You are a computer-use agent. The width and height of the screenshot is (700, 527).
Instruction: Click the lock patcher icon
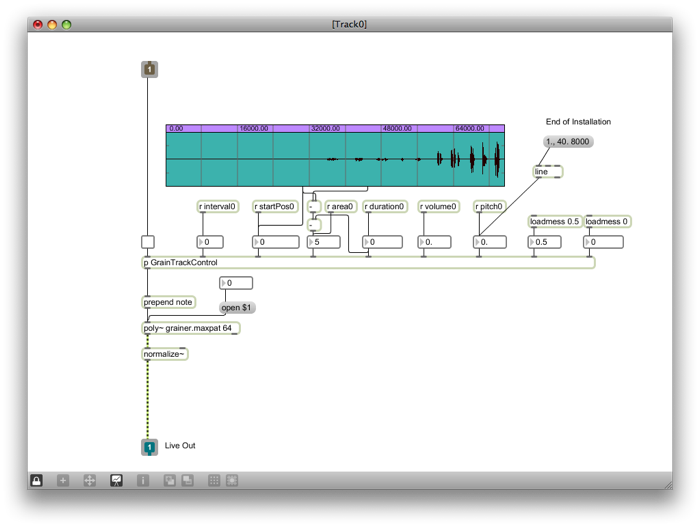(x=37, y=481)
